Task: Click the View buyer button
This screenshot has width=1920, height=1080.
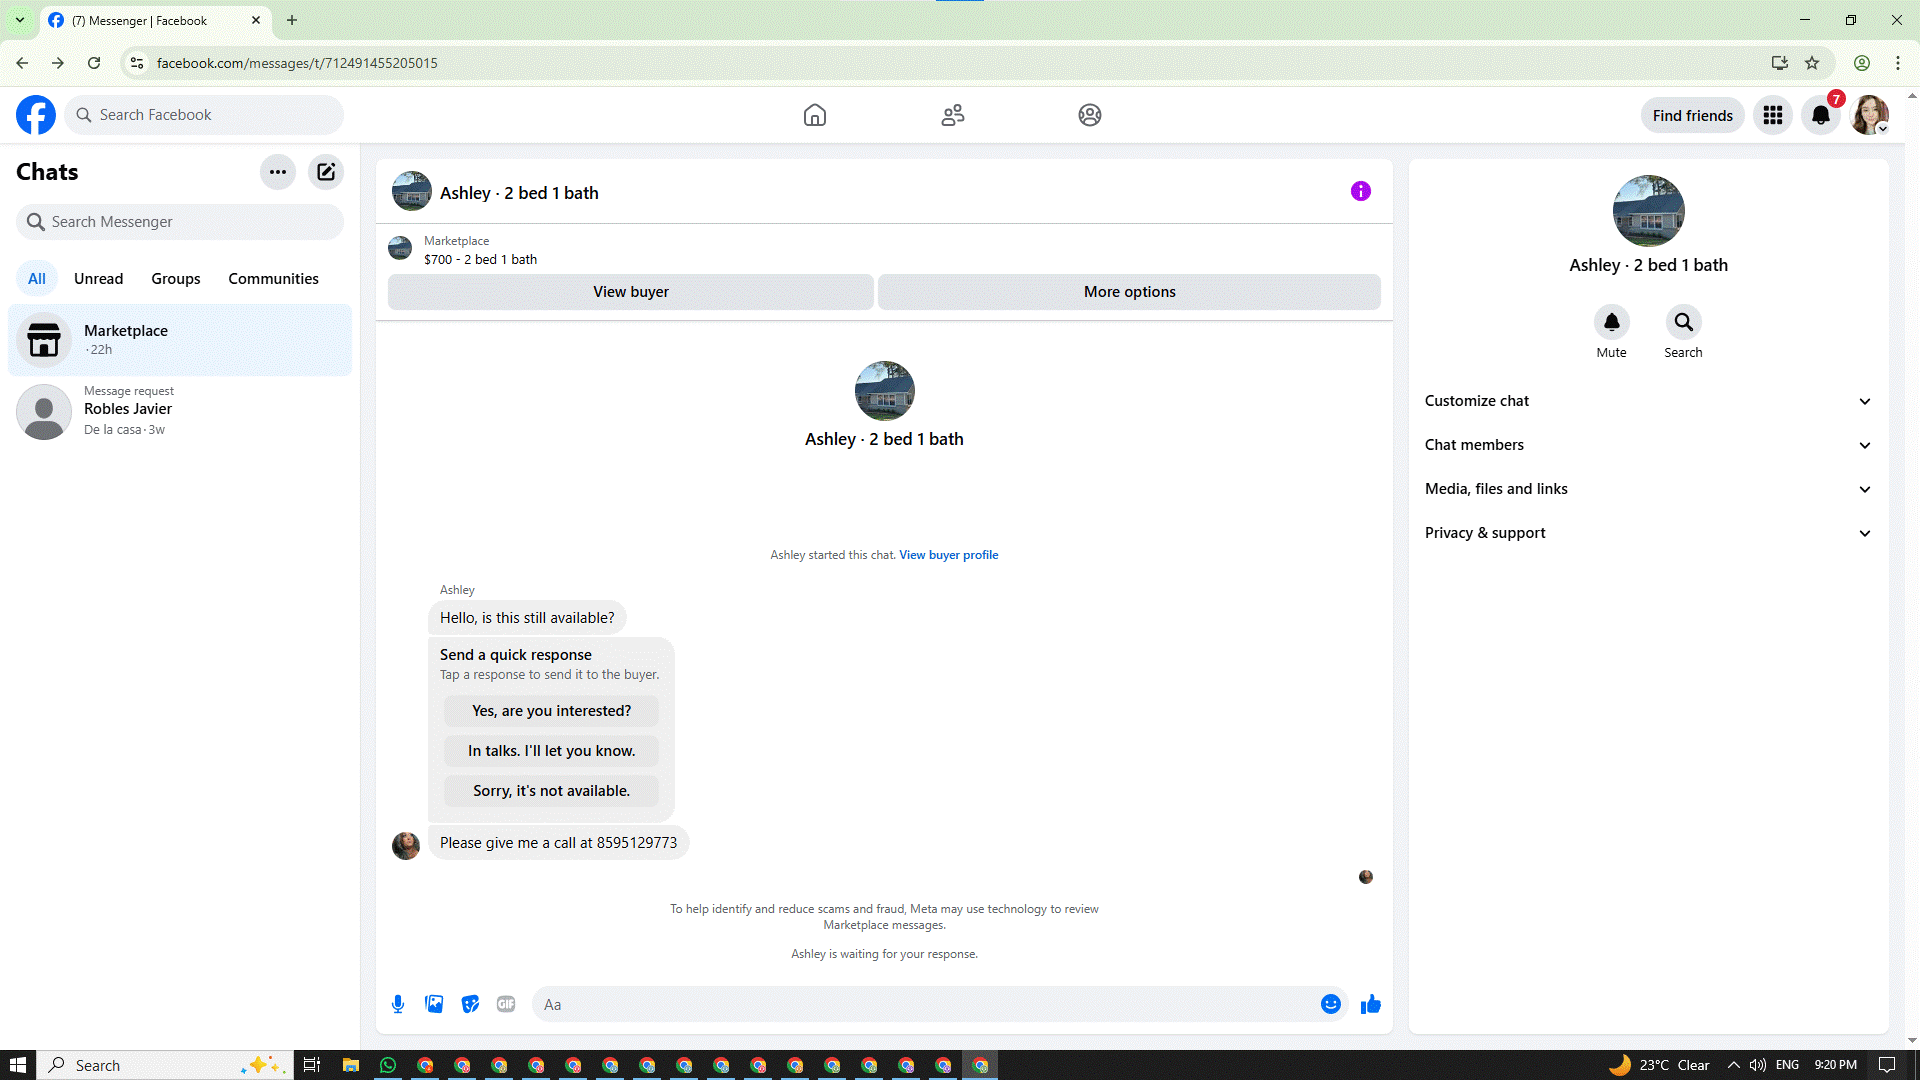Action: [631, 292]
